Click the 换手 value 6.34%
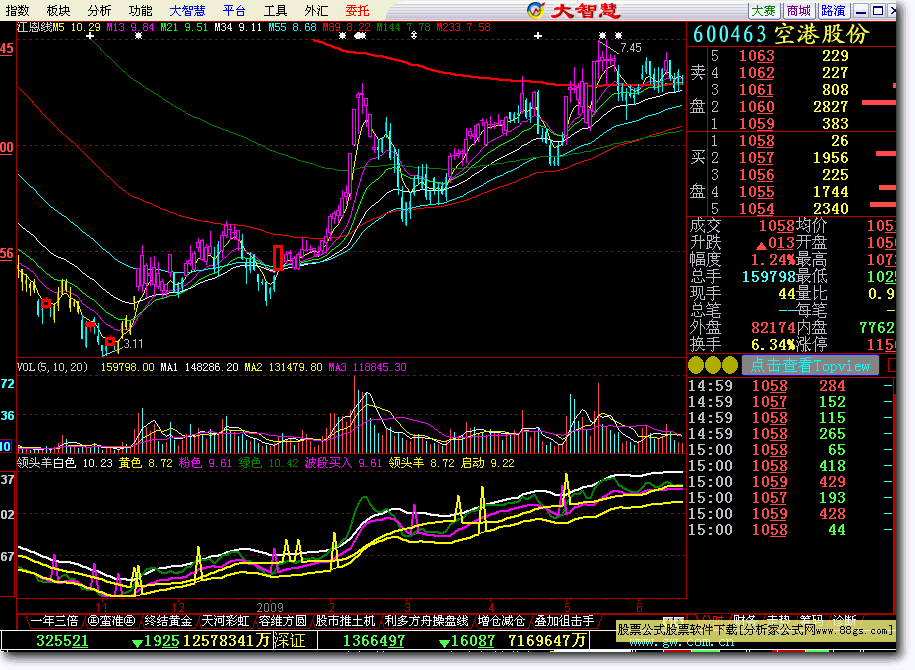Viewport: 915px width, 670px height. point(773,344)
